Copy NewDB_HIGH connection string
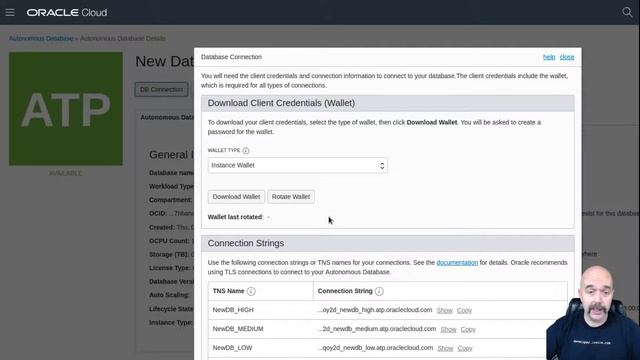640x360 pixels. tap(464, 310)
